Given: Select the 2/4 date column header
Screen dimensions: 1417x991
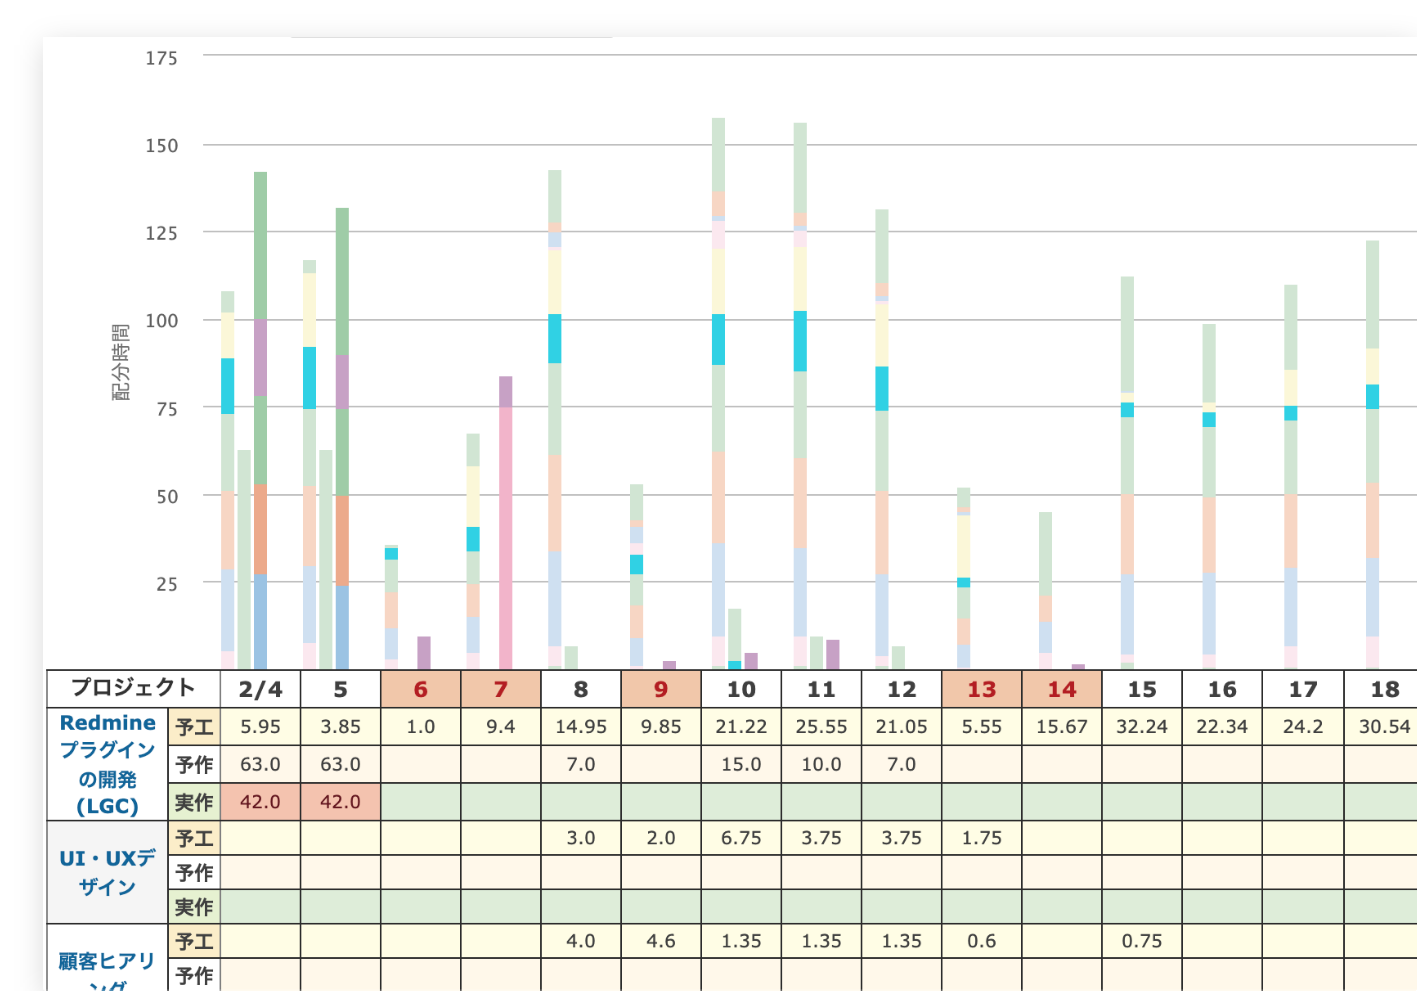Looking at the screenshot, I should coord(260,689).
